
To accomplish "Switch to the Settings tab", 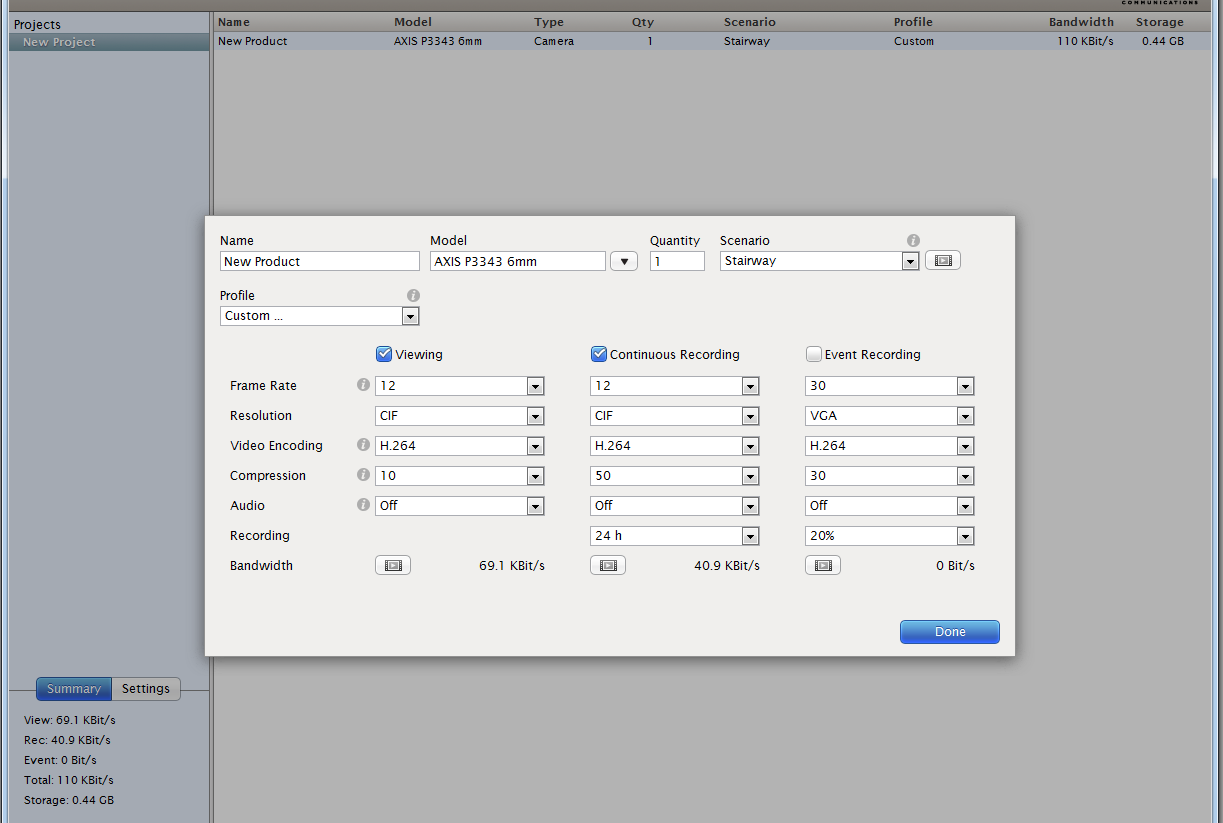I will tap(146, 689).
